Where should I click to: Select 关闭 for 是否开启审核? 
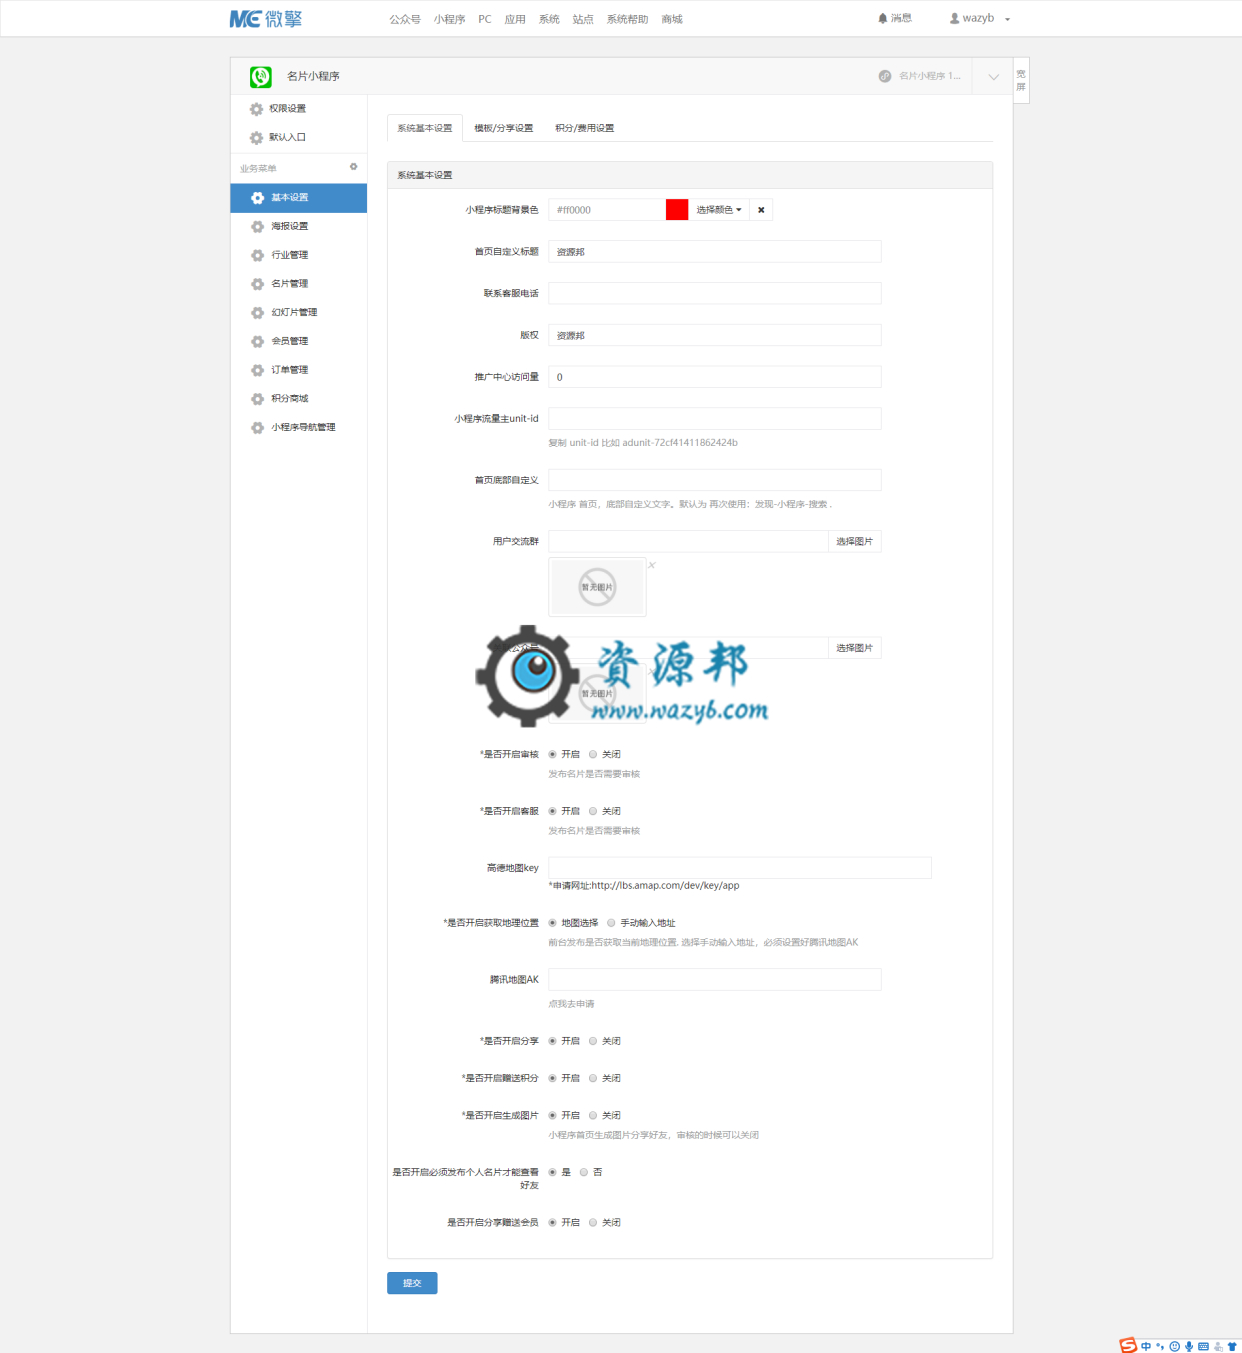tap(593, 755)
